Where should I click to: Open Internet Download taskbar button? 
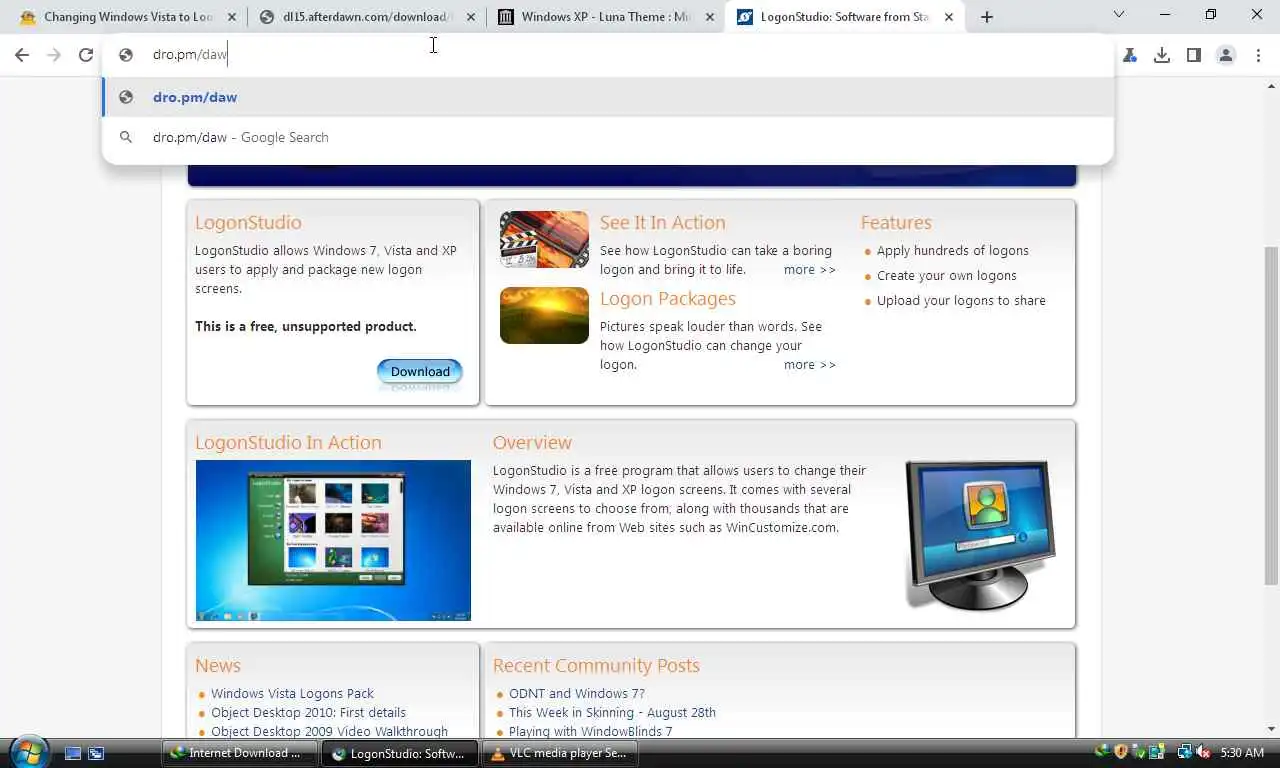(240, 753)
